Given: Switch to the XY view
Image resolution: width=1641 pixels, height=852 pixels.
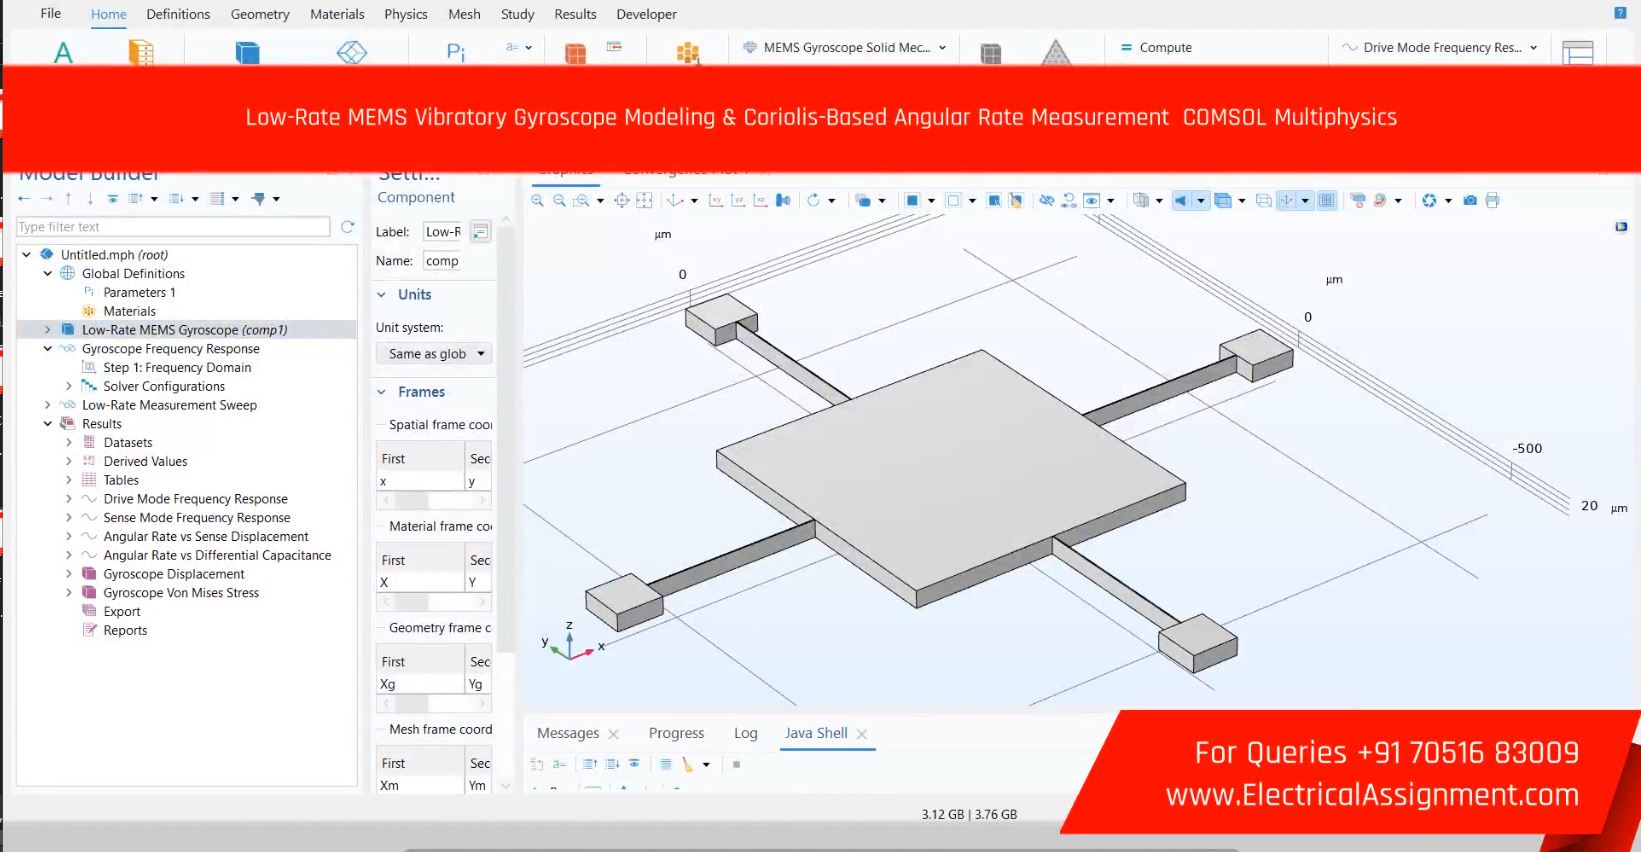Looking at the screenshot, I should [716, 200].
